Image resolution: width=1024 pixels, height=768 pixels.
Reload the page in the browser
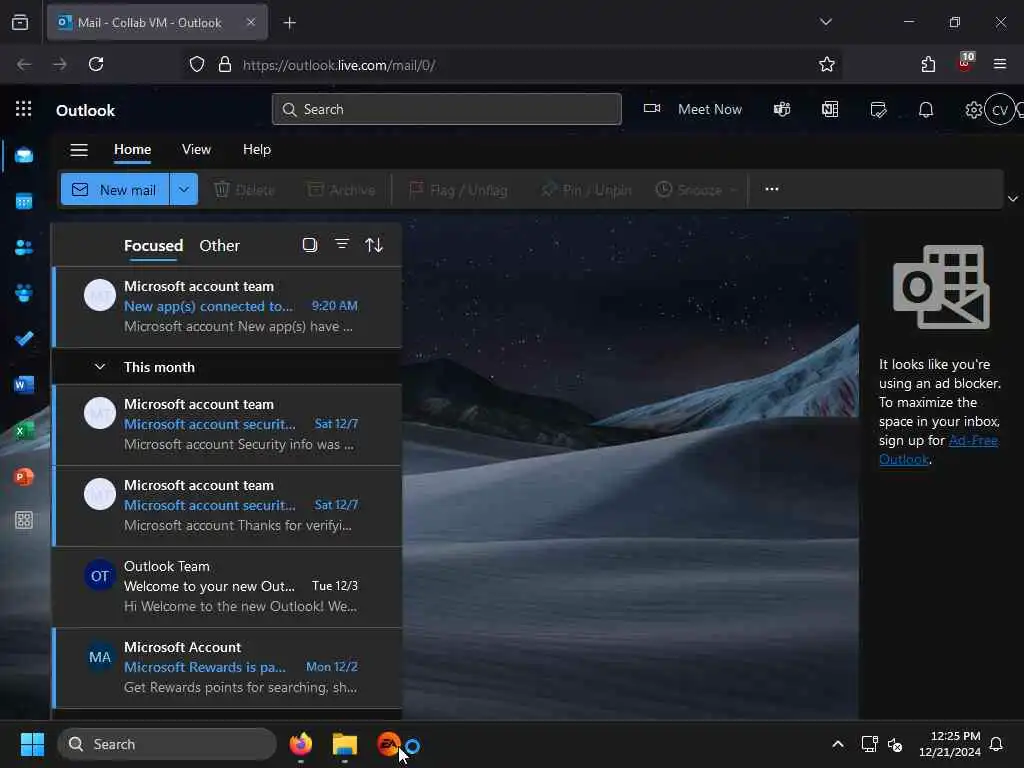tap(96, 64)
